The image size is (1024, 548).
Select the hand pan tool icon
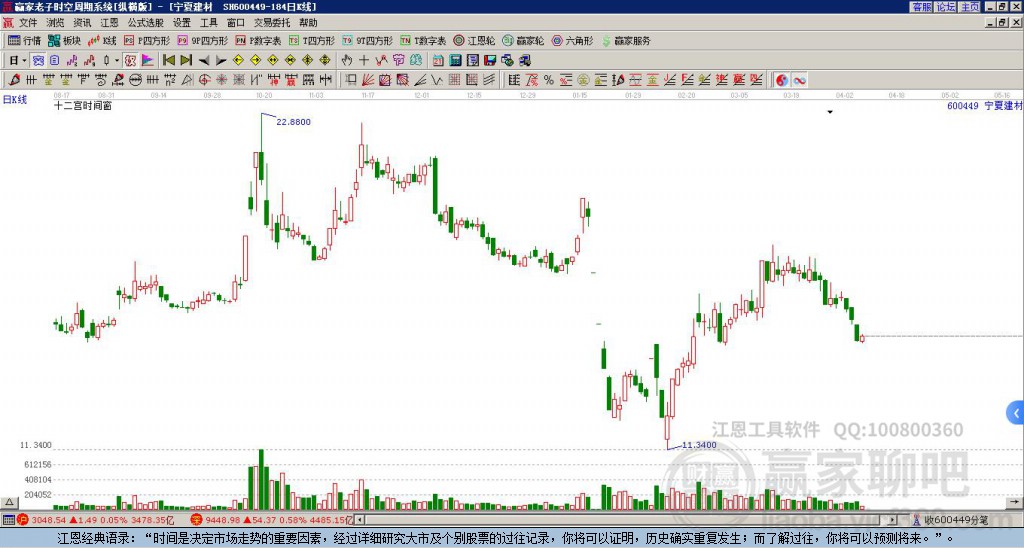[347, 60]
